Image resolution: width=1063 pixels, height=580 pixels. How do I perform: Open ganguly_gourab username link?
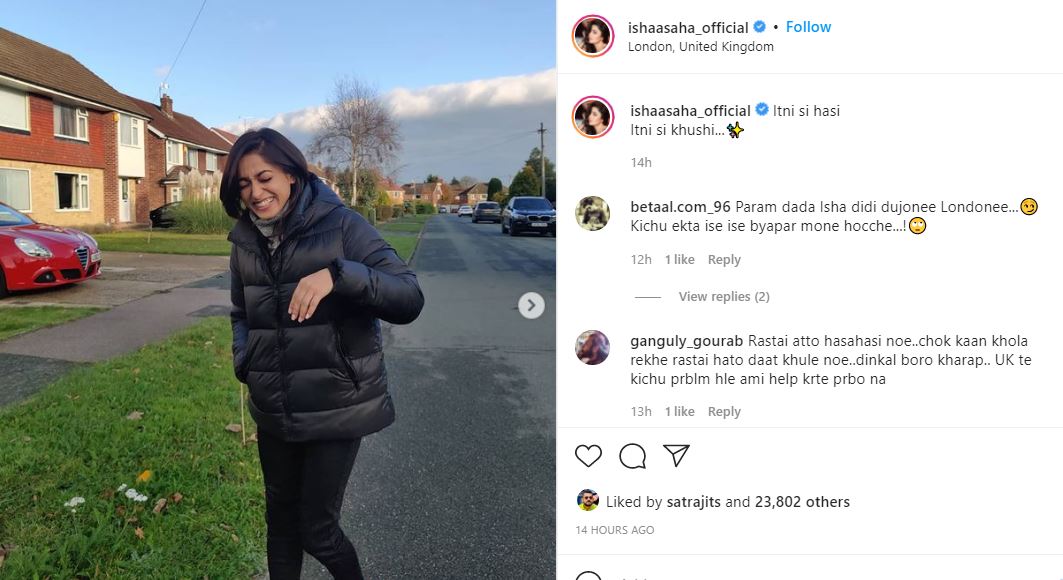click(x=686, y=341)
